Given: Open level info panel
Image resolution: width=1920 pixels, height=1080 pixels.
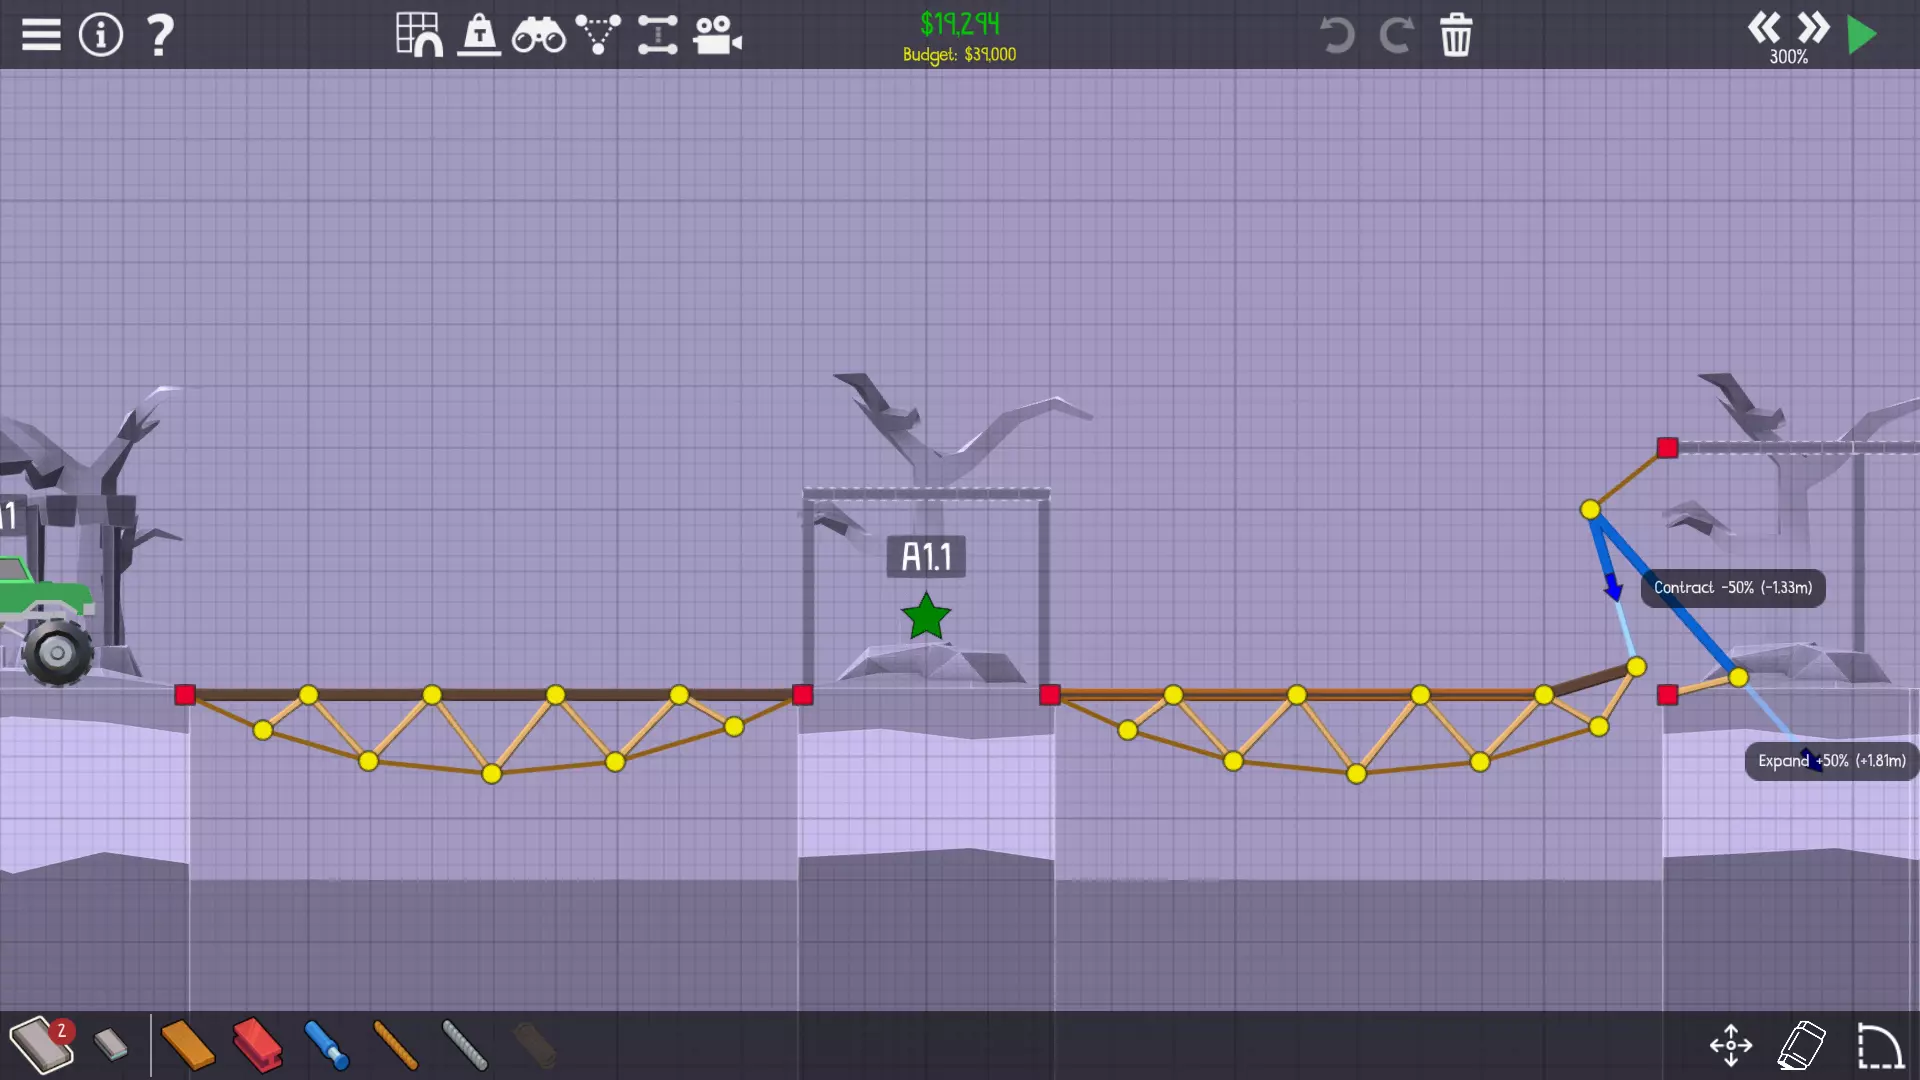Looking at the screenshot, I should (100, 35).
